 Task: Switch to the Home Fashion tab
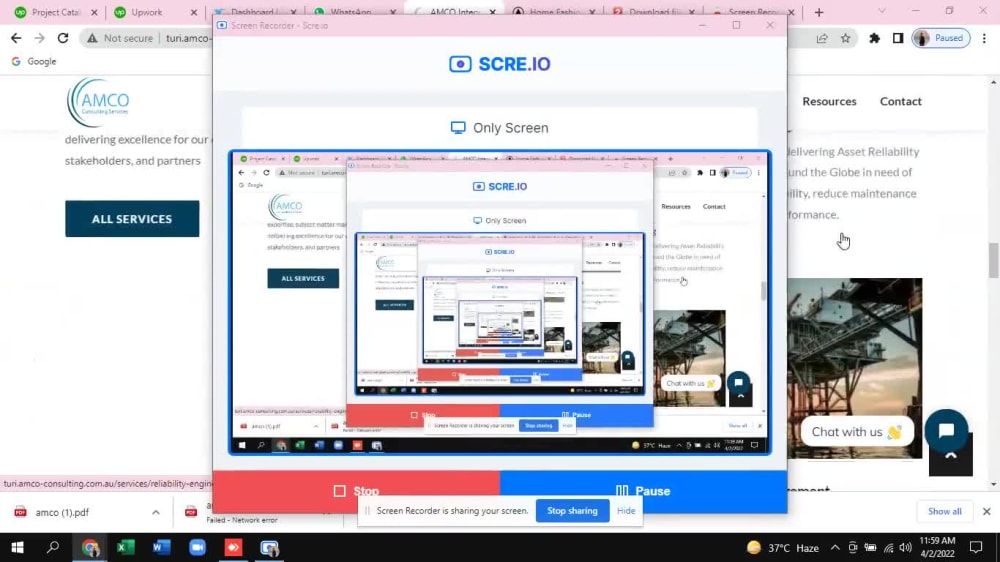click(x=554, y=12)
